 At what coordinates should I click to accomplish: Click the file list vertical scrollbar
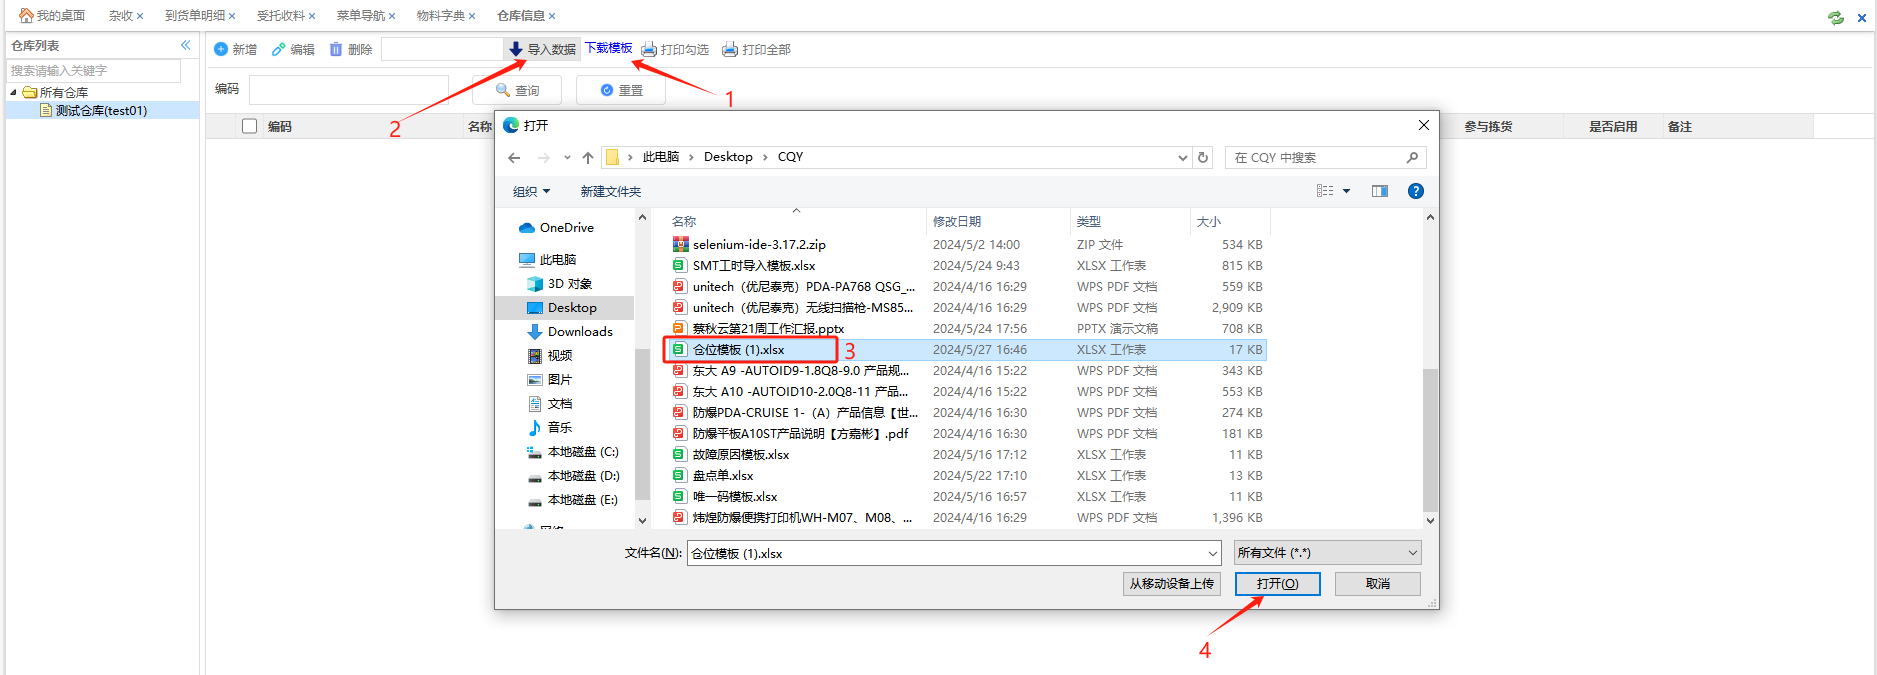pos(1430,440)
